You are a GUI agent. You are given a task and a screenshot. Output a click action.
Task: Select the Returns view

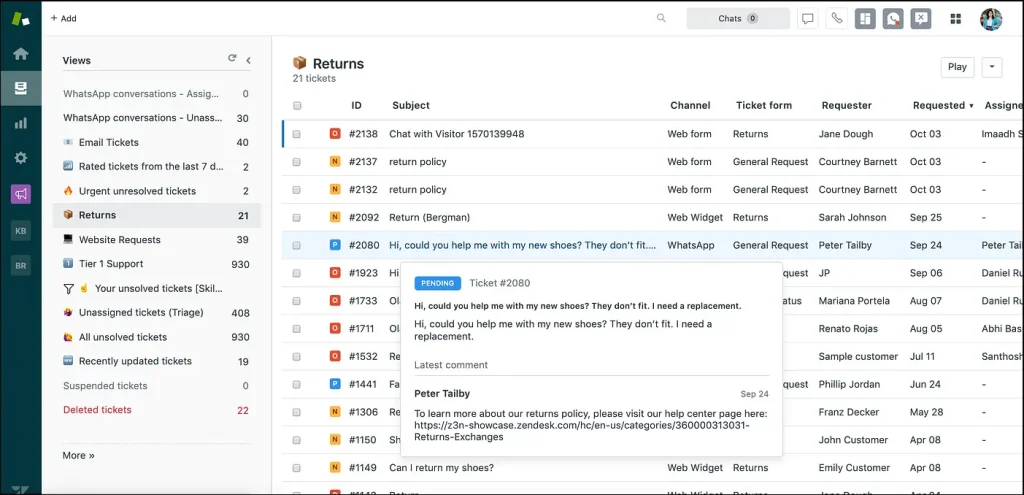click(156, 215)
